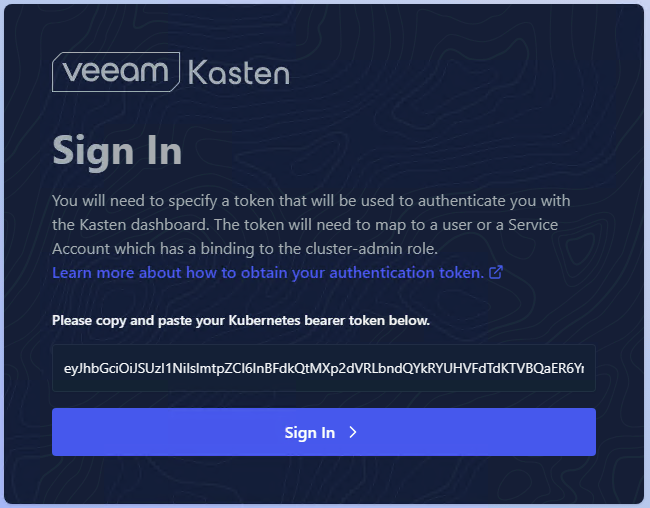Click the bearer token instruction label

coord(241,321)
